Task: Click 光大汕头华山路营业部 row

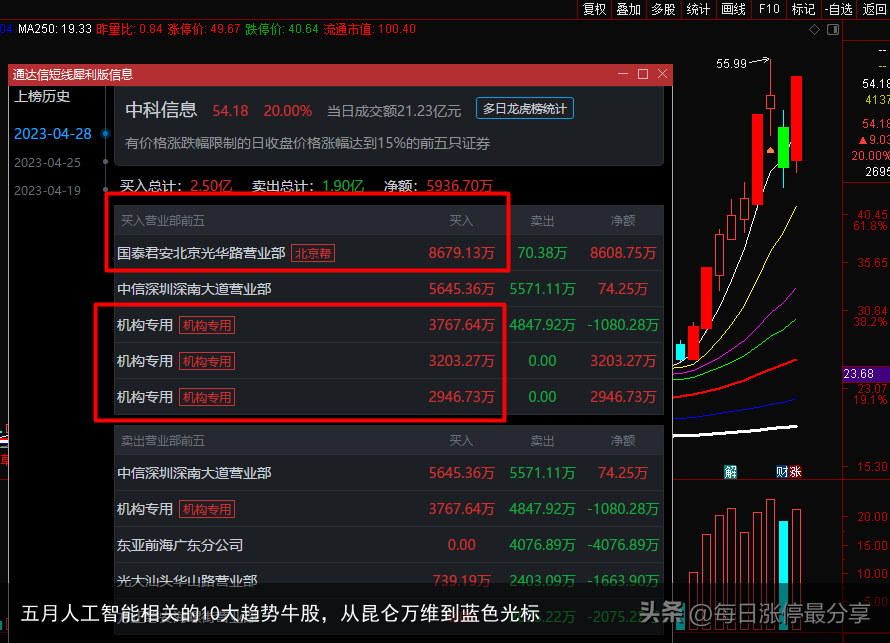Action: pos(389,581)
